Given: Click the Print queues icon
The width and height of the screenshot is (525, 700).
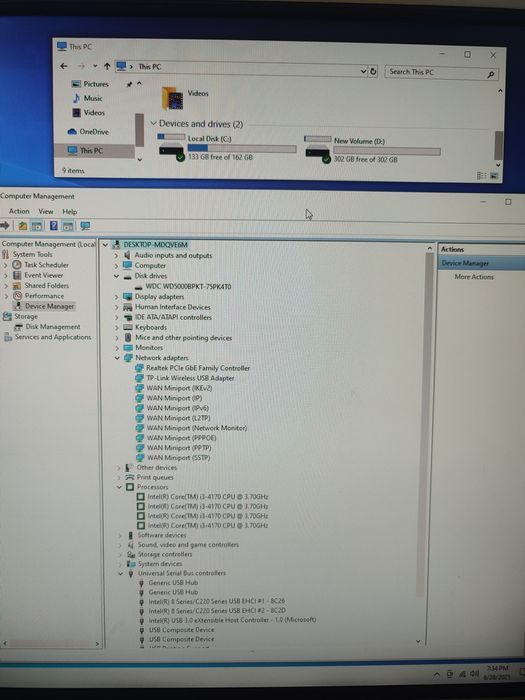Looking at the screenshot, I should [x=130, y=477].
